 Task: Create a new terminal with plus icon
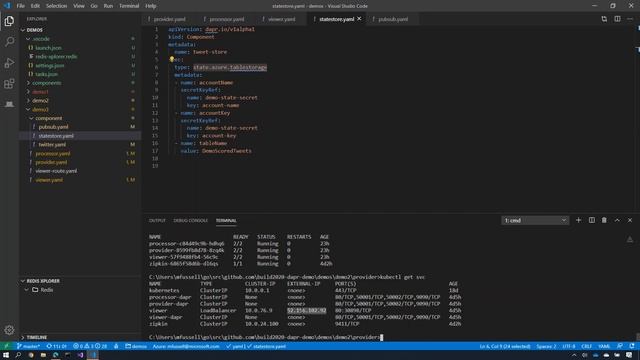[578, 220]
